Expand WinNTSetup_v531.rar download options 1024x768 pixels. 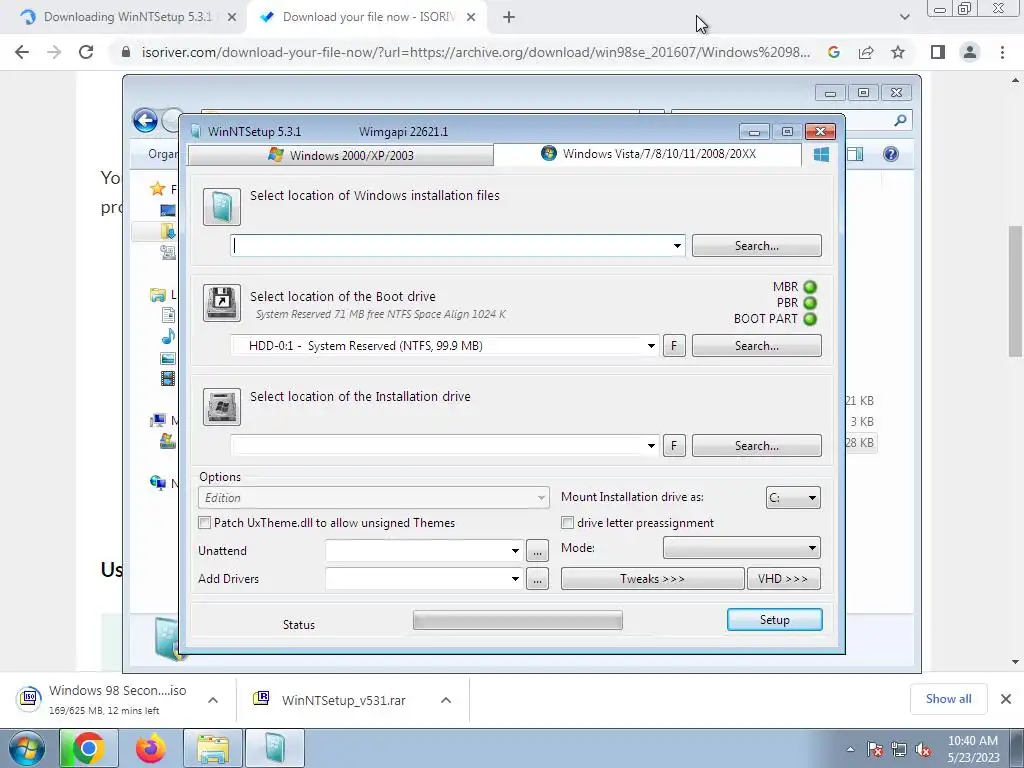click(446, 700)
